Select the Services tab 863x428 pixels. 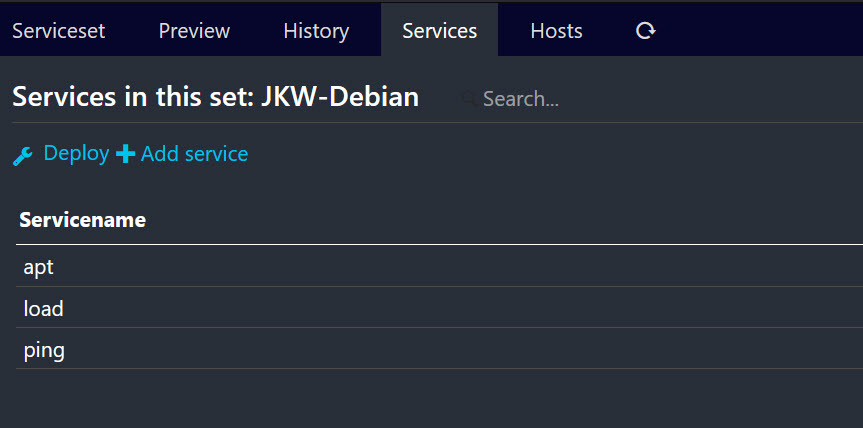coord(439,31)
